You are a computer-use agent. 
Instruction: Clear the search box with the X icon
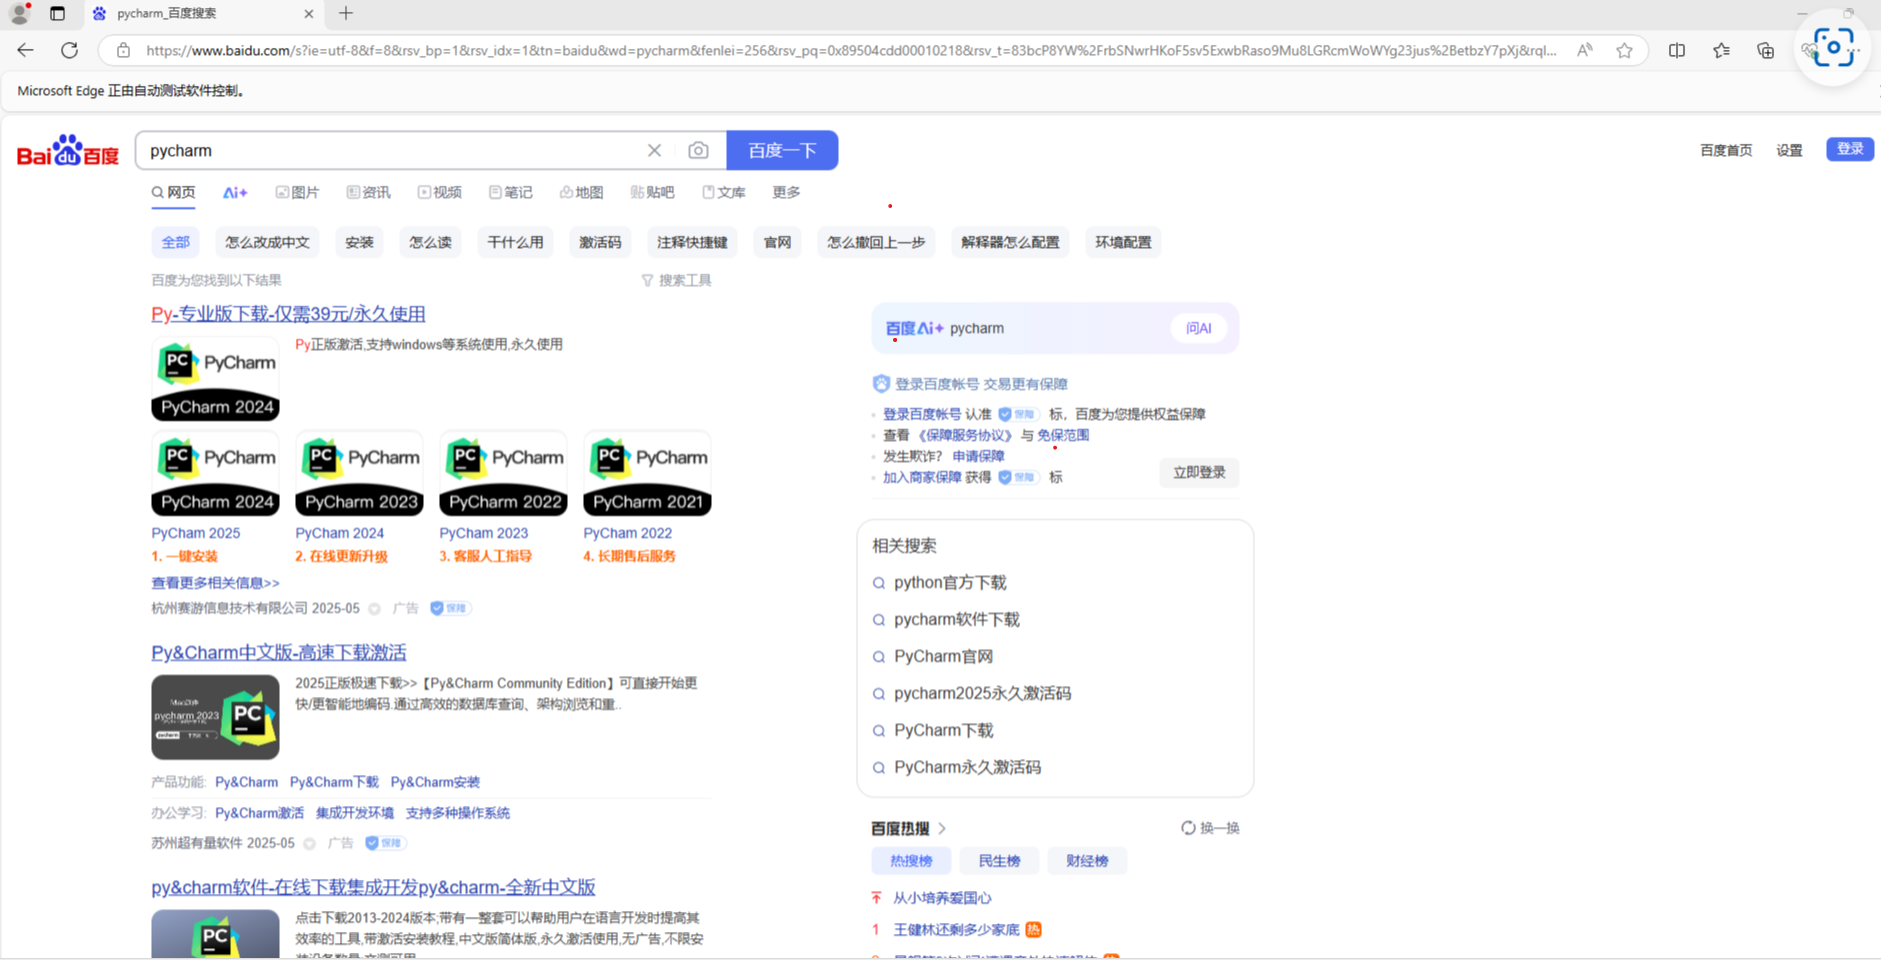point(654,150)
